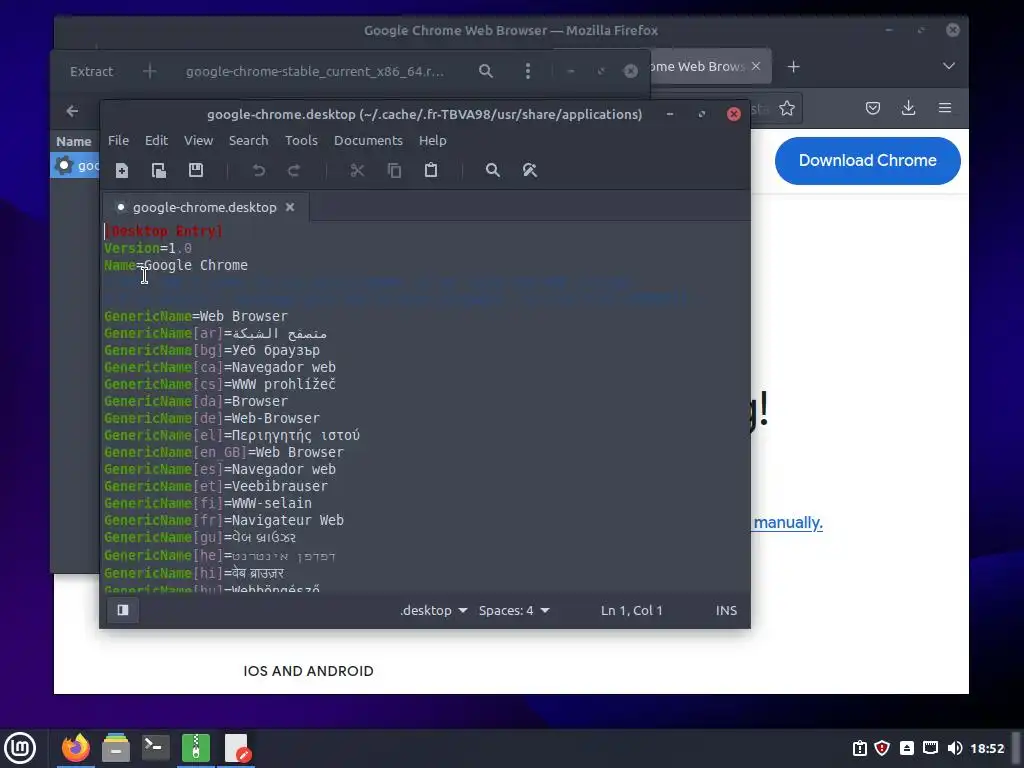Screen dimensions: 1024x768
Task: Click the Version=1.0 line in the editor
Action: tap(148, 248)
